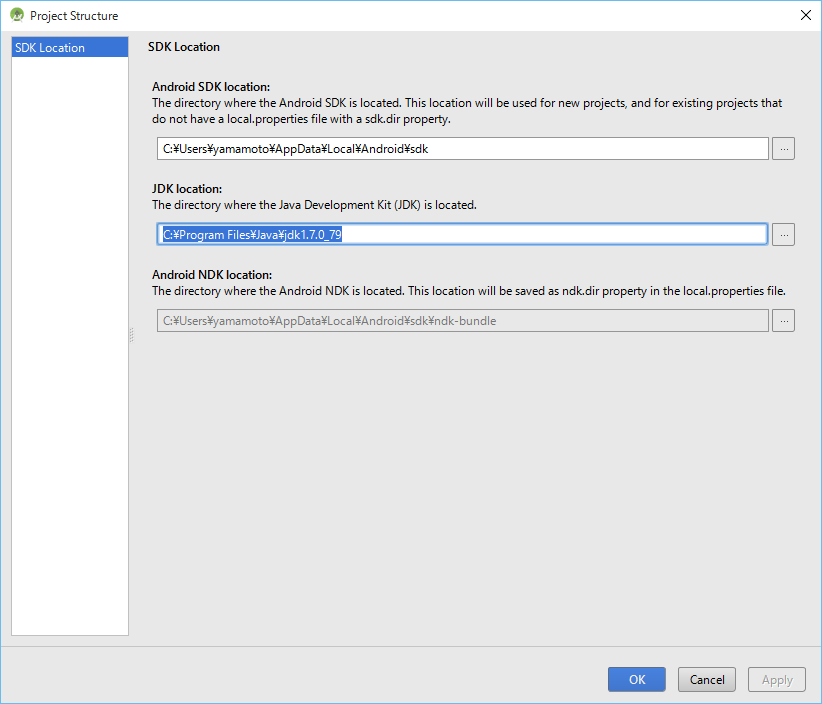
Task: Cancel the Project Structure dialog
Action: (707, 679)
